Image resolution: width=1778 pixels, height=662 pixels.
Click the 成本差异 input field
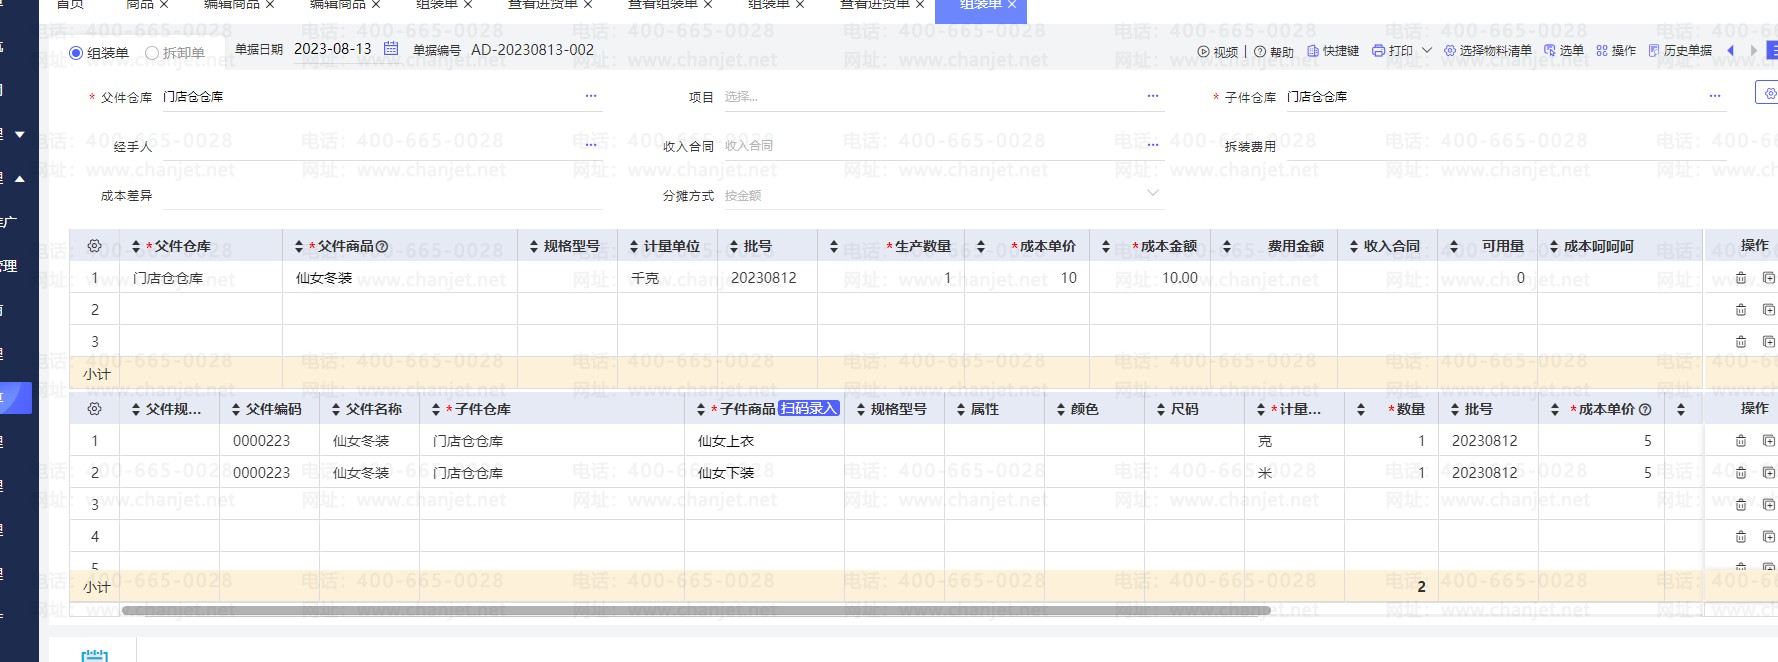381,196
